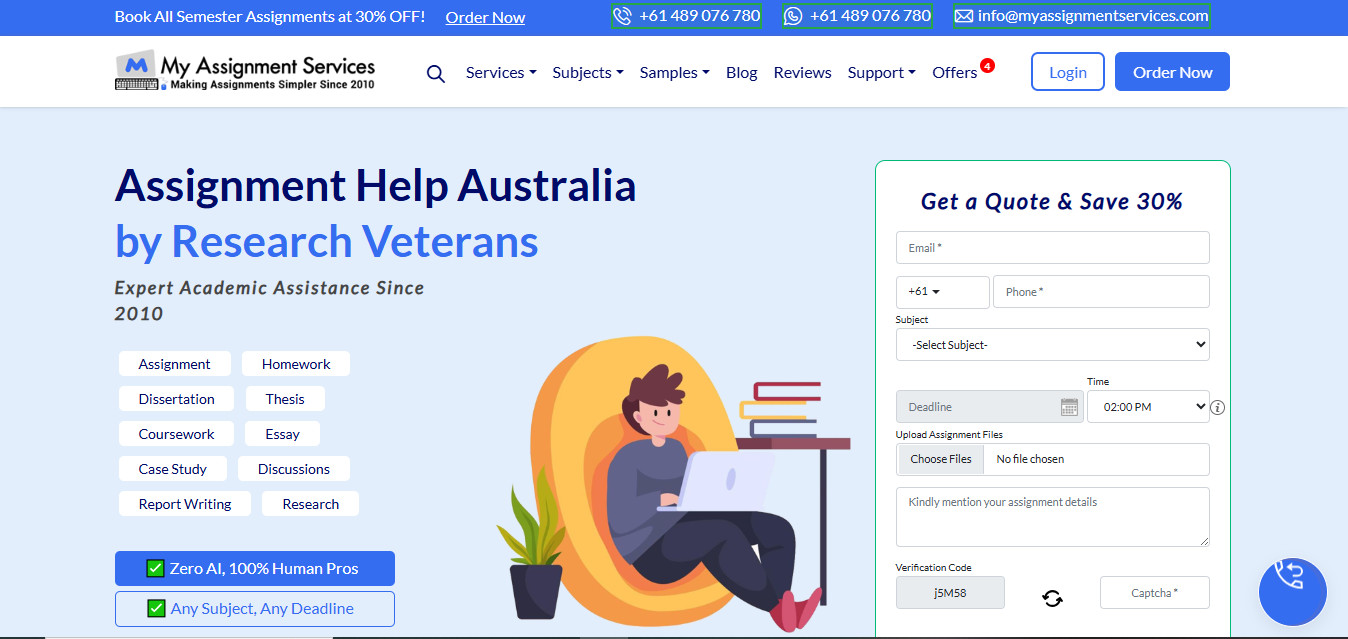Open the search magnifier icon
The height and width of the screenshot is (639, 1348).
click(435, 73)
